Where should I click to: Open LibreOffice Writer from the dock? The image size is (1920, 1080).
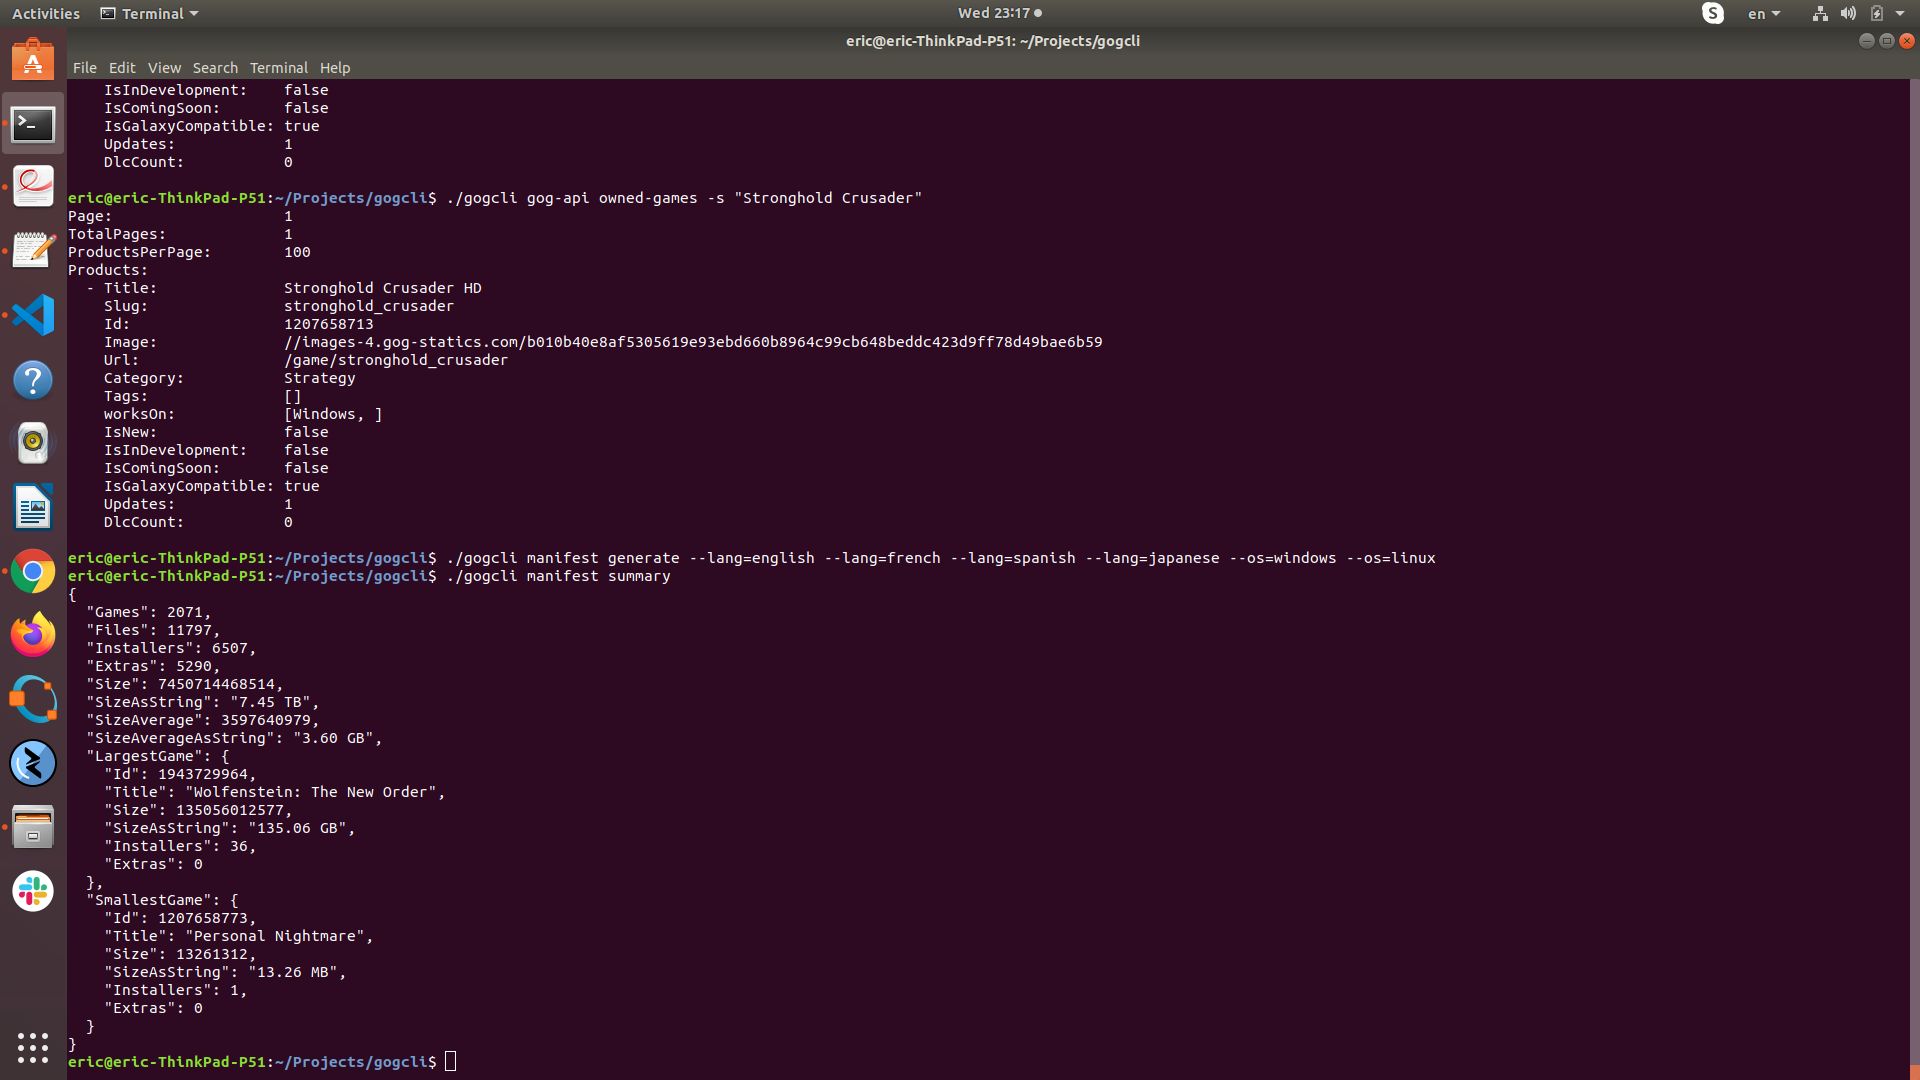coord(33,507)
